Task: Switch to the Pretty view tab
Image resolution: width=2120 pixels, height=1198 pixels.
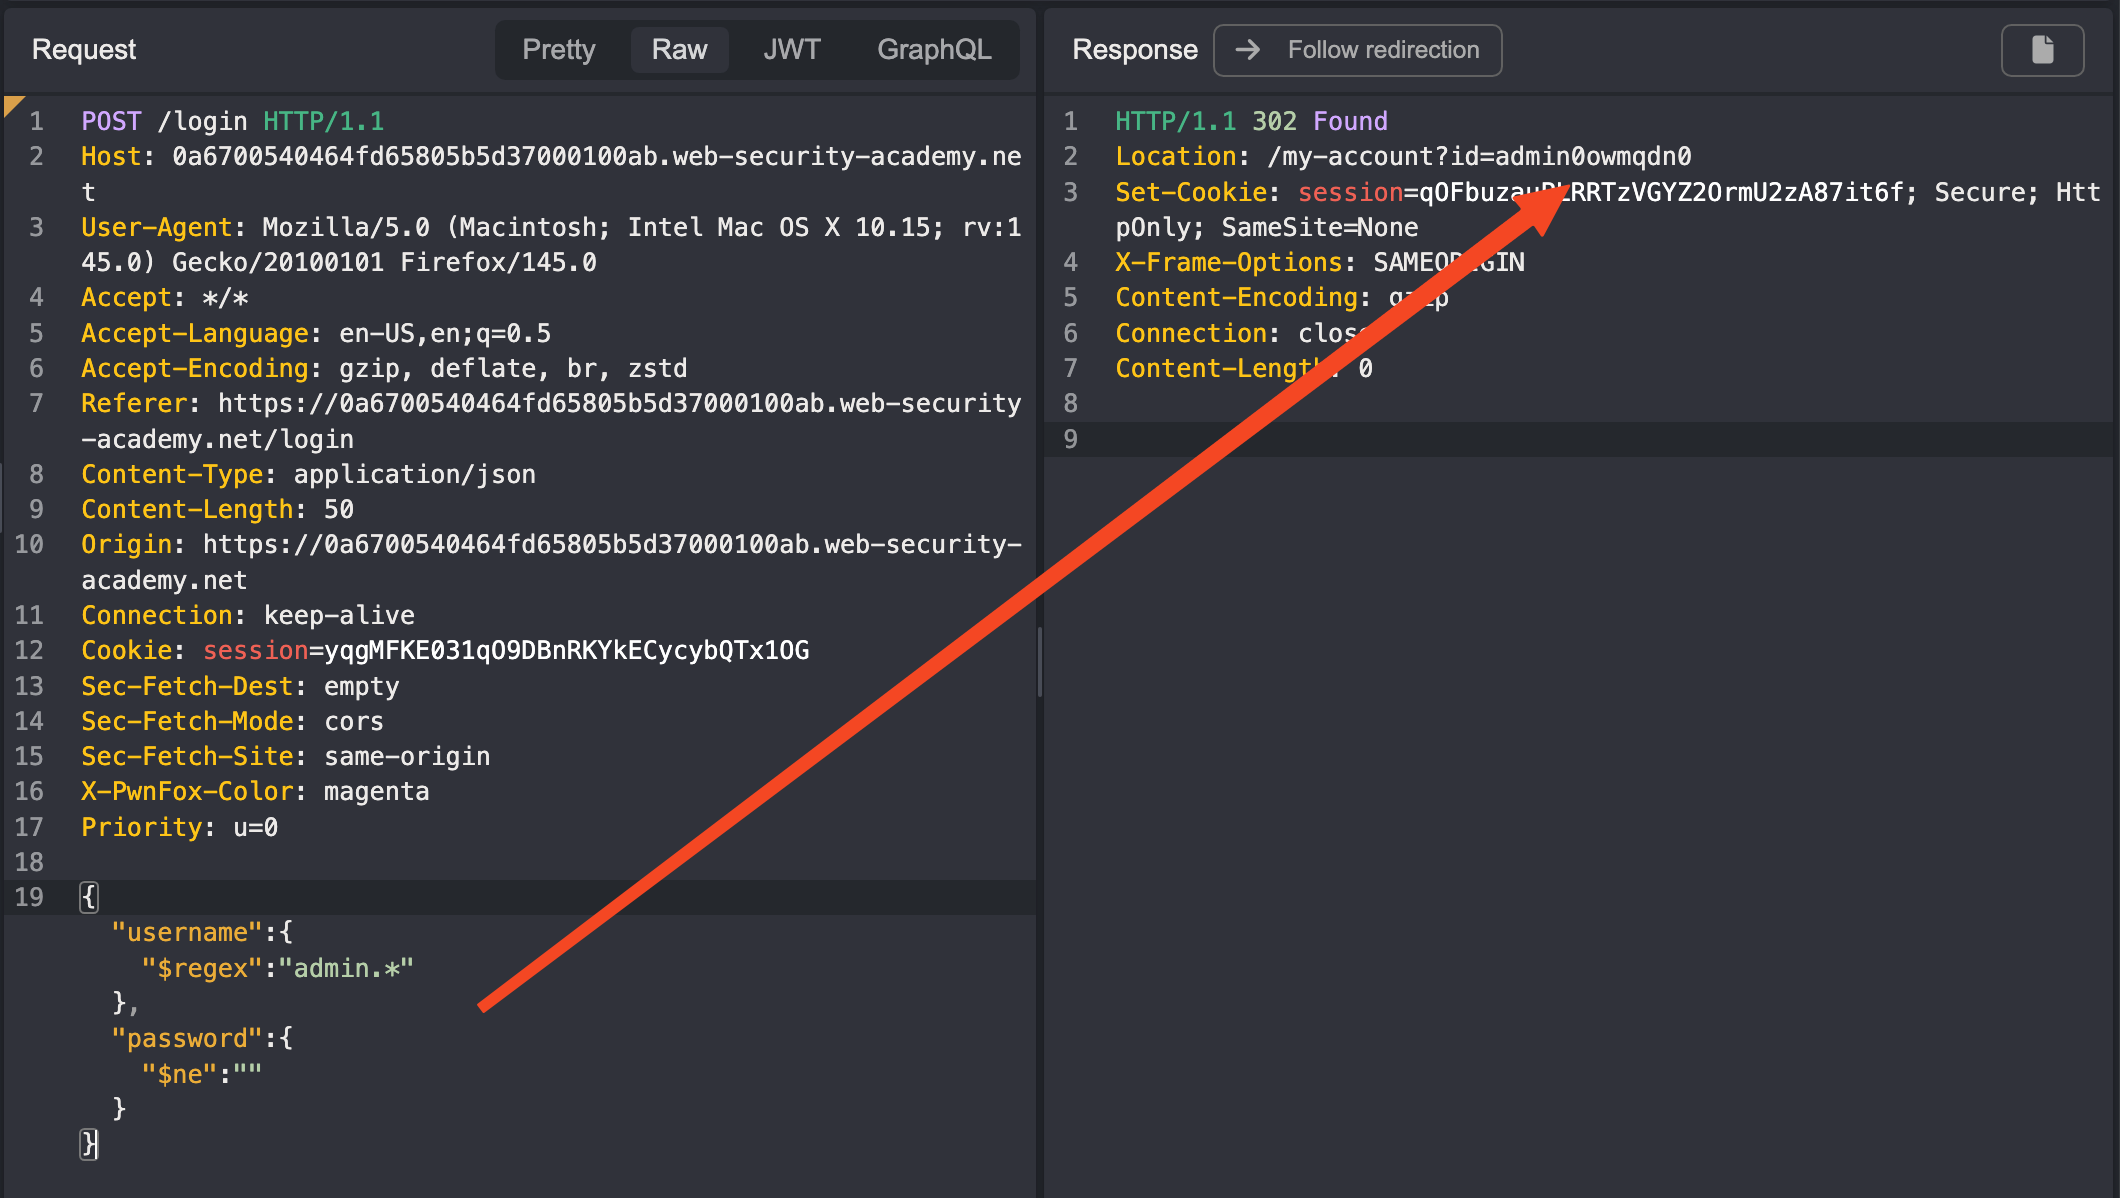Action: pos(558,50)
